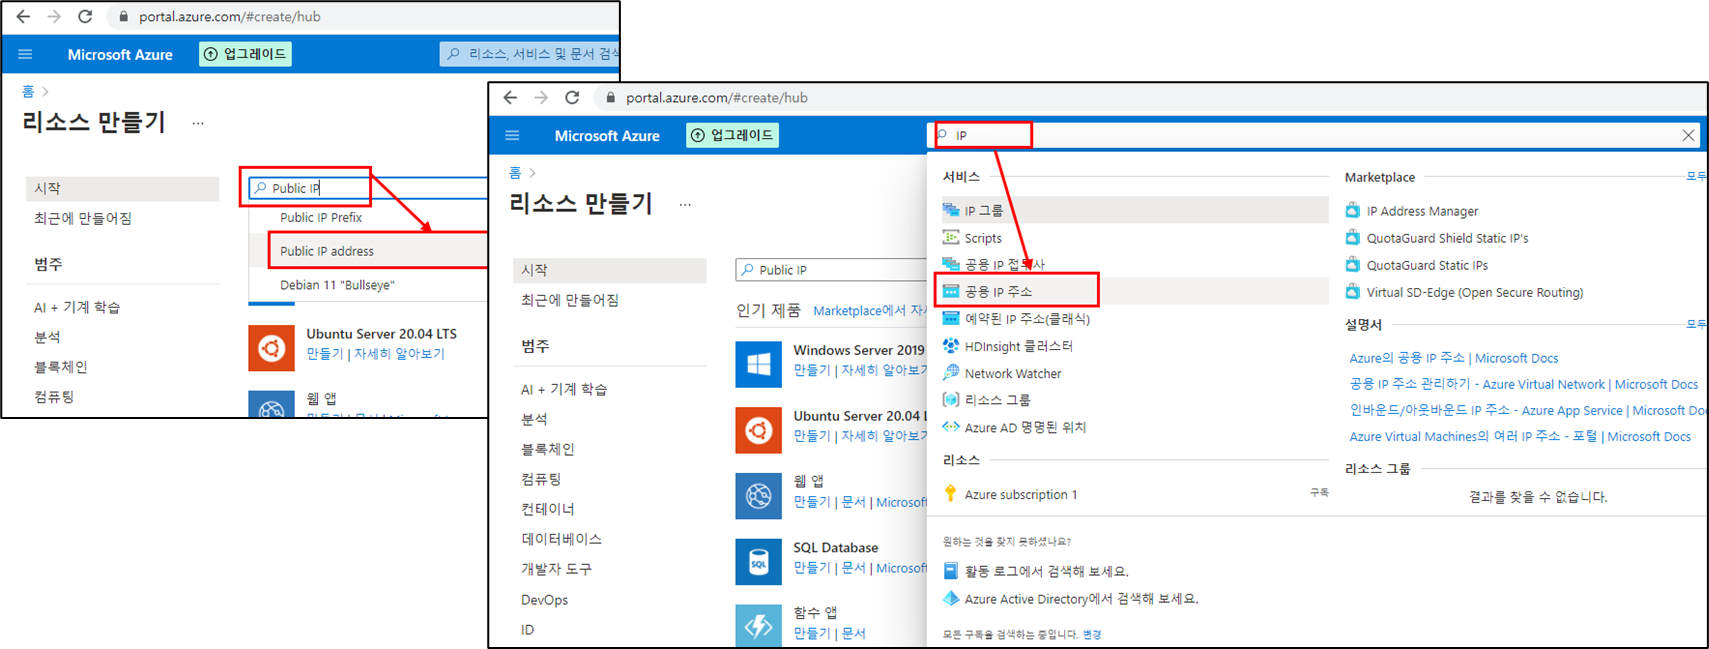Select Public IP Prefix suggestion
This screenshot has width=1709, height=649.
tap(321, 217)
